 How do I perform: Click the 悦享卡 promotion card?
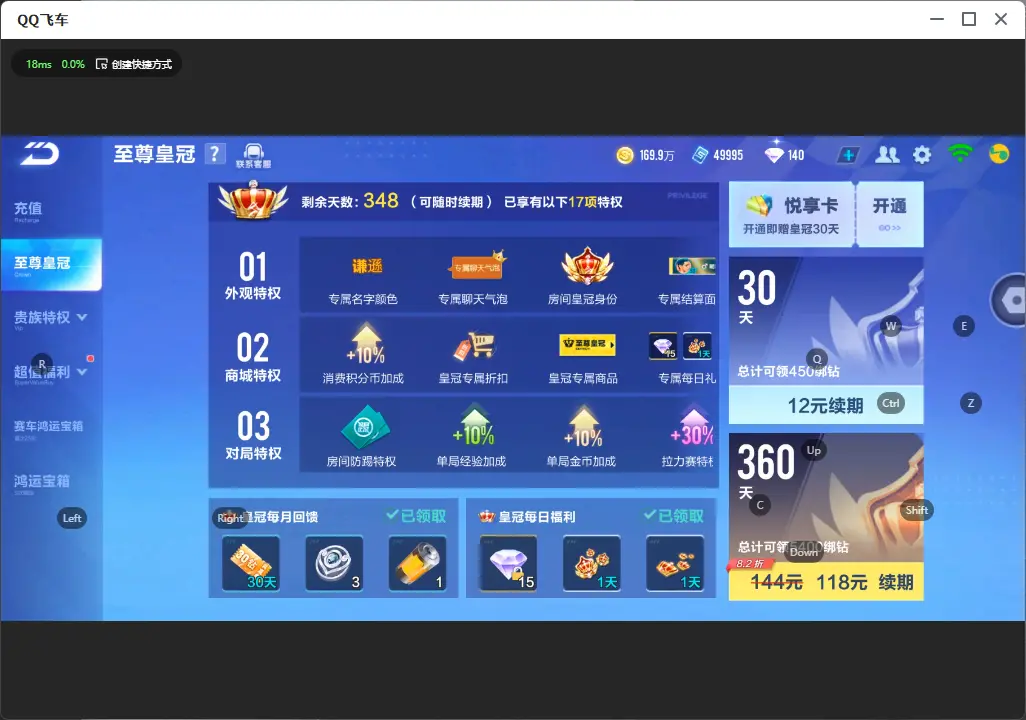(791, 214)
